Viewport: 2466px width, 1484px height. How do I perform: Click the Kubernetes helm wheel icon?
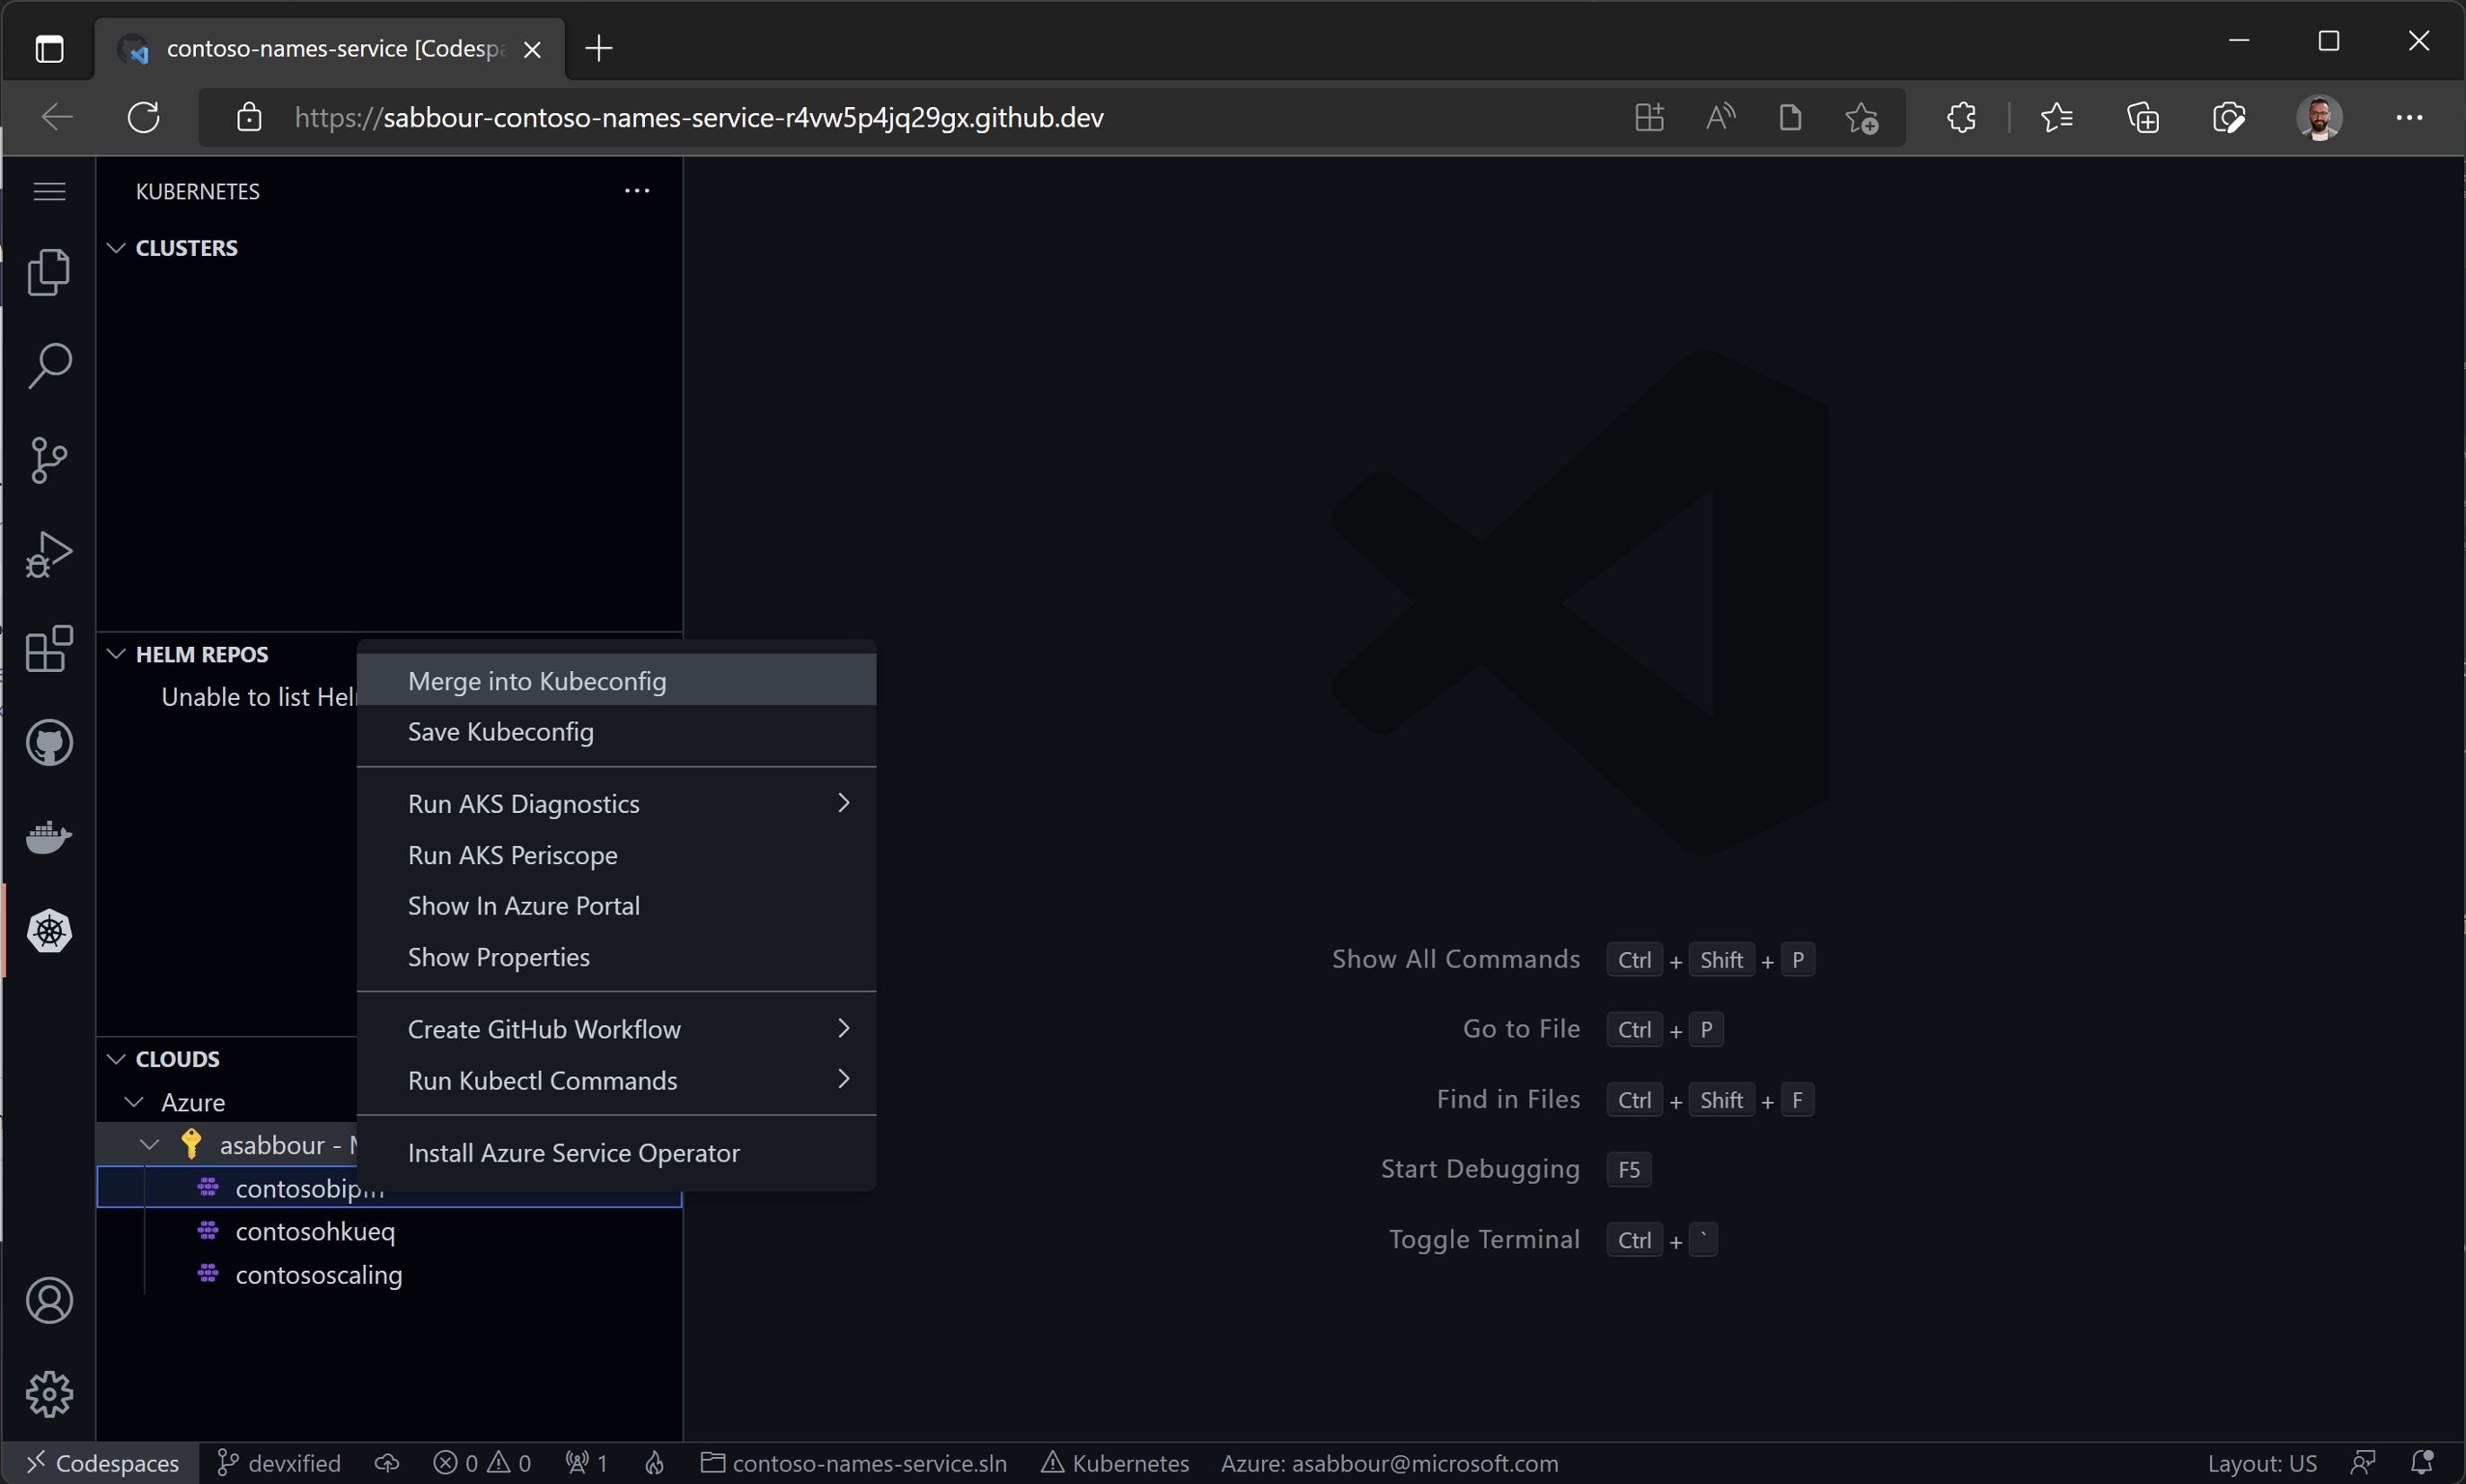pyautogui.click(x=49, y=931)
